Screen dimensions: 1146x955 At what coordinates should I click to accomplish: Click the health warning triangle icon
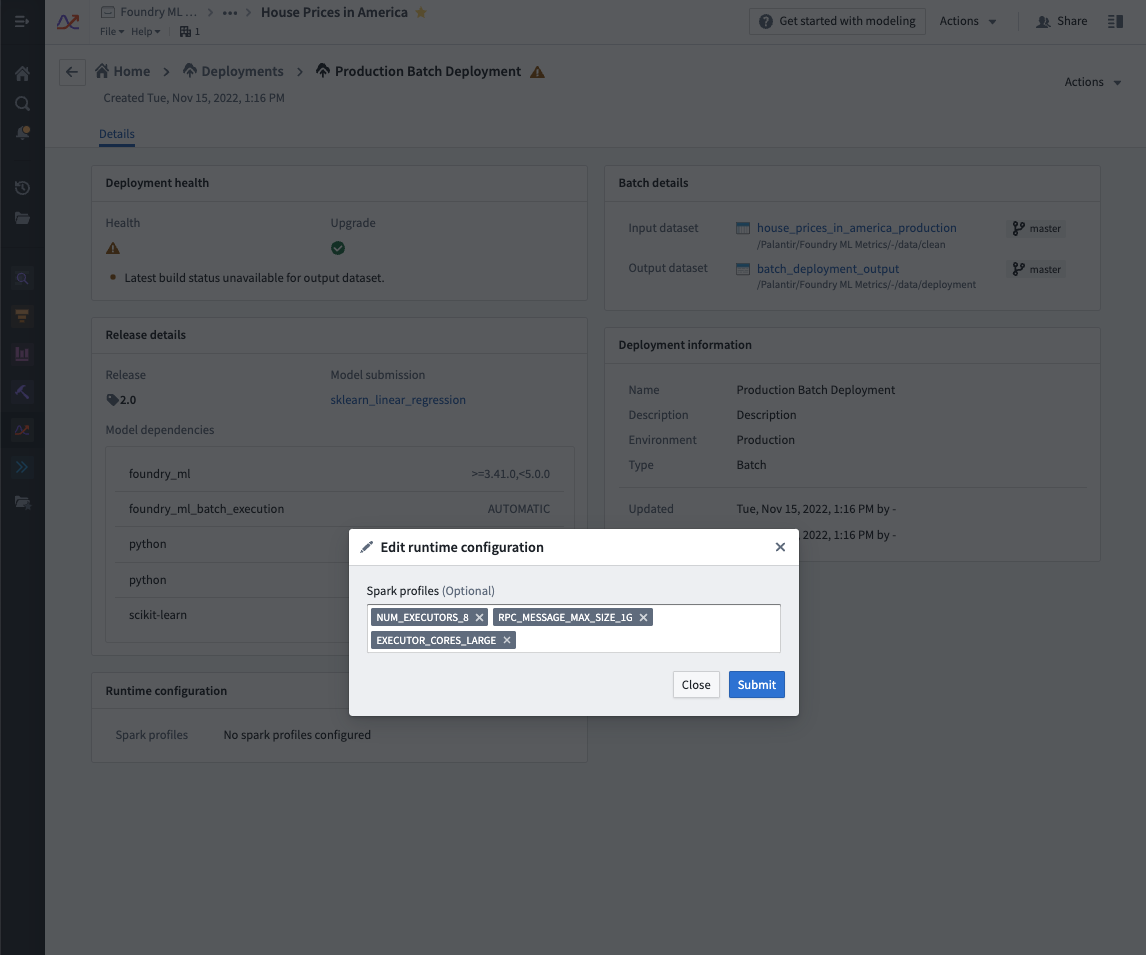coord(113,248)
